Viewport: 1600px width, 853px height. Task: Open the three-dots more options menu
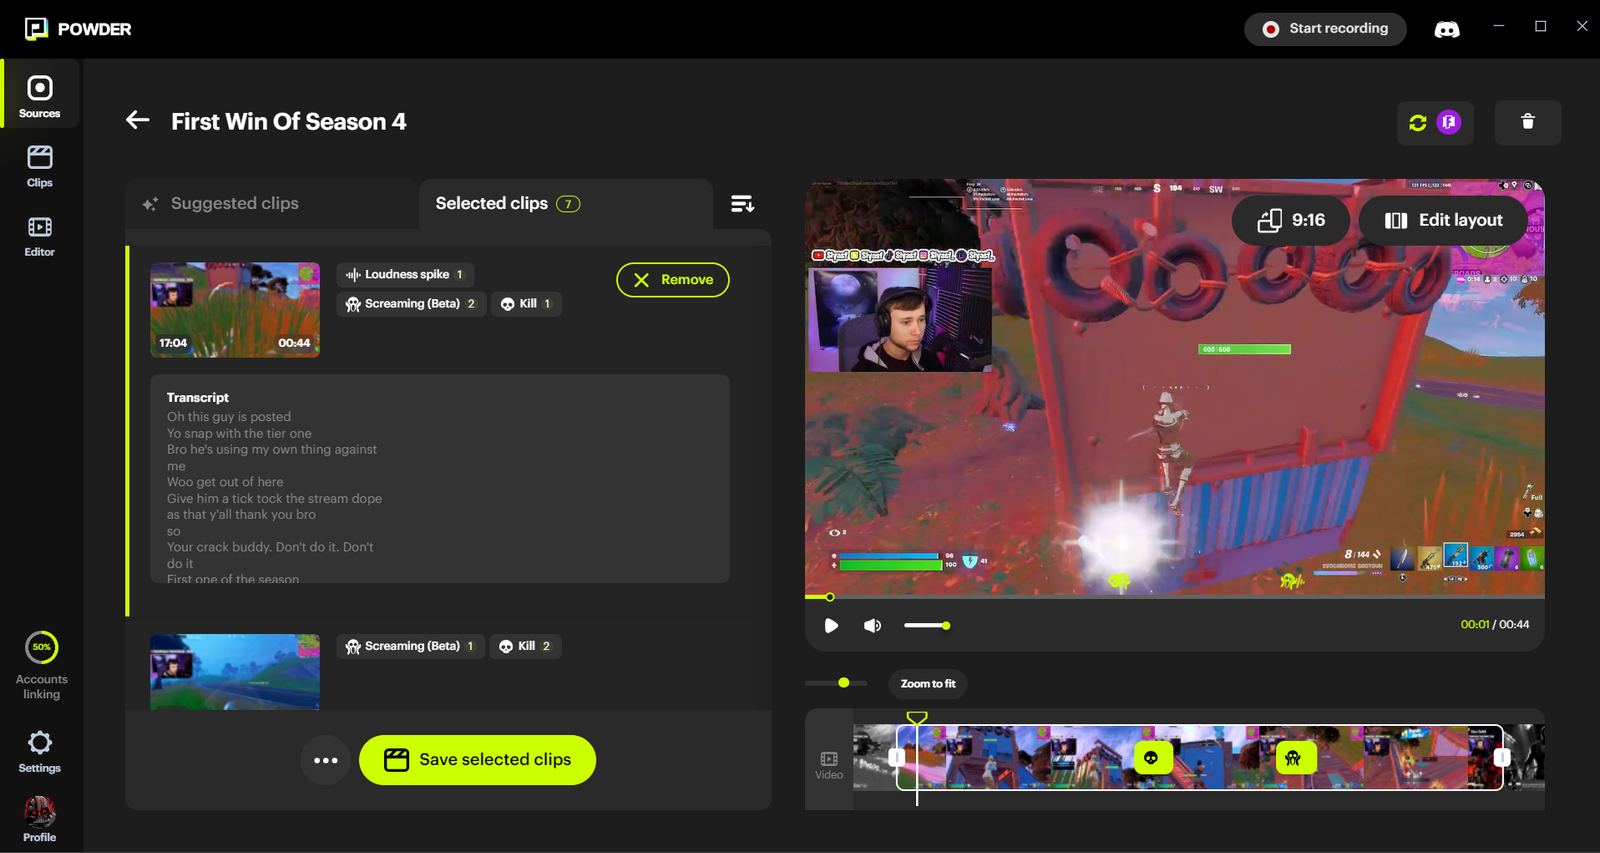tap(326, 760)
